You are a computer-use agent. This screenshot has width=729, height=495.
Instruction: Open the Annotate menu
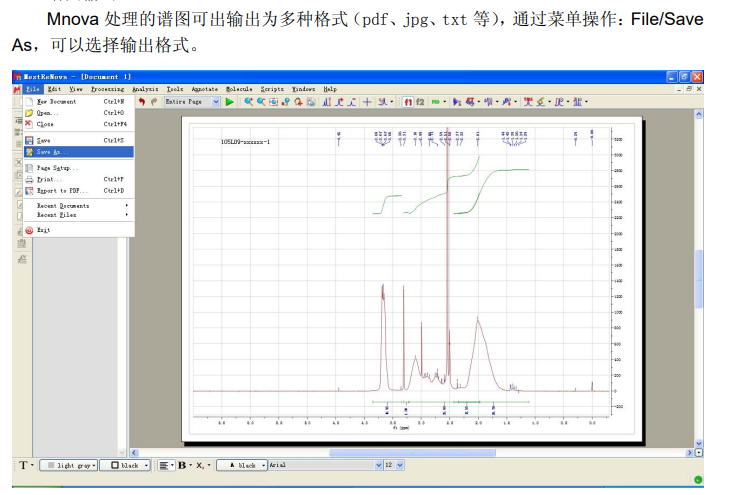coord(205,89)
